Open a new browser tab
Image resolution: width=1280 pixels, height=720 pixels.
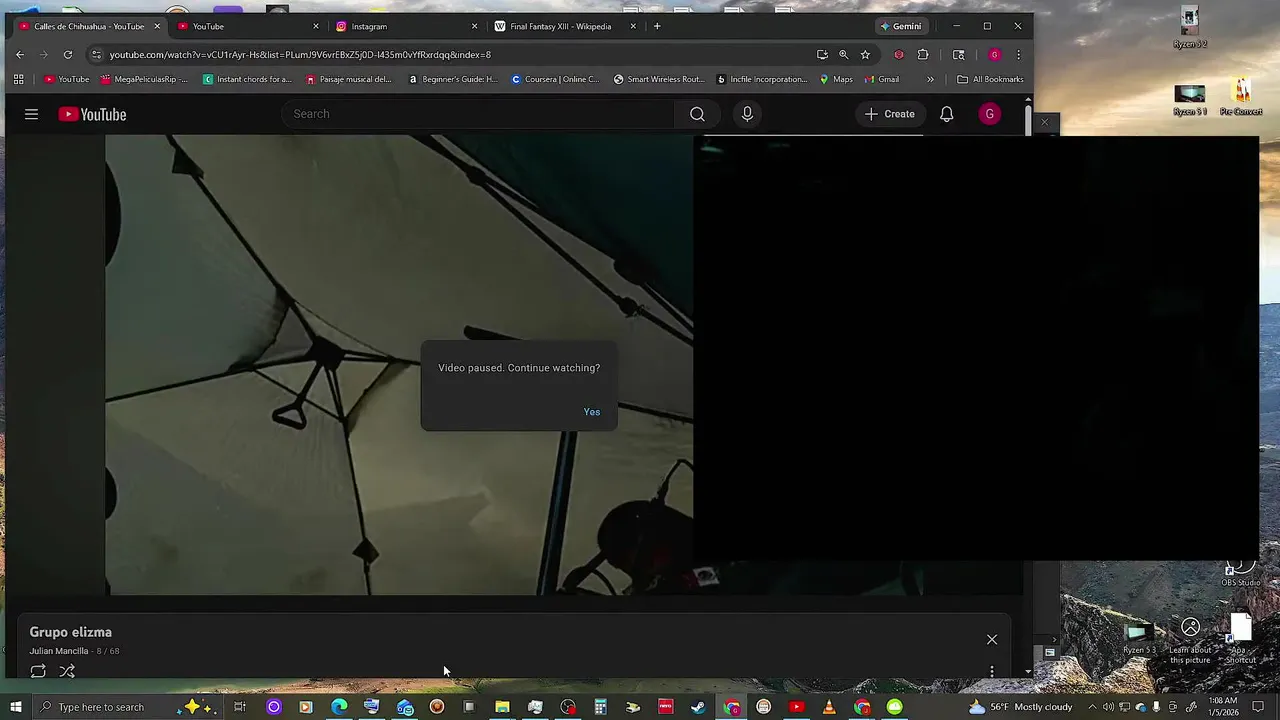[x=657, y=26]
